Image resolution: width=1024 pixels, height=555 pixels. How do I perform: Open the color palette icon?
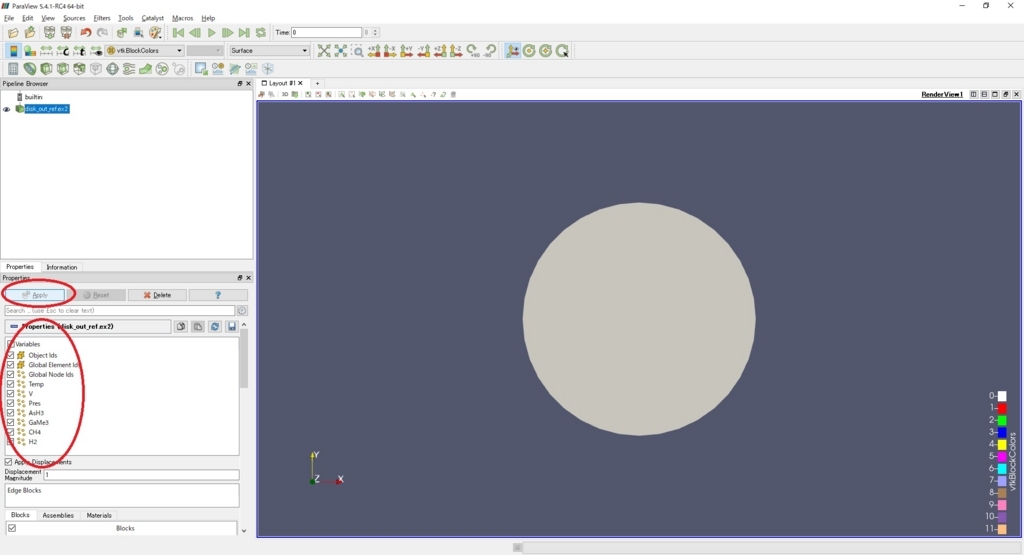tap(155, 33)
